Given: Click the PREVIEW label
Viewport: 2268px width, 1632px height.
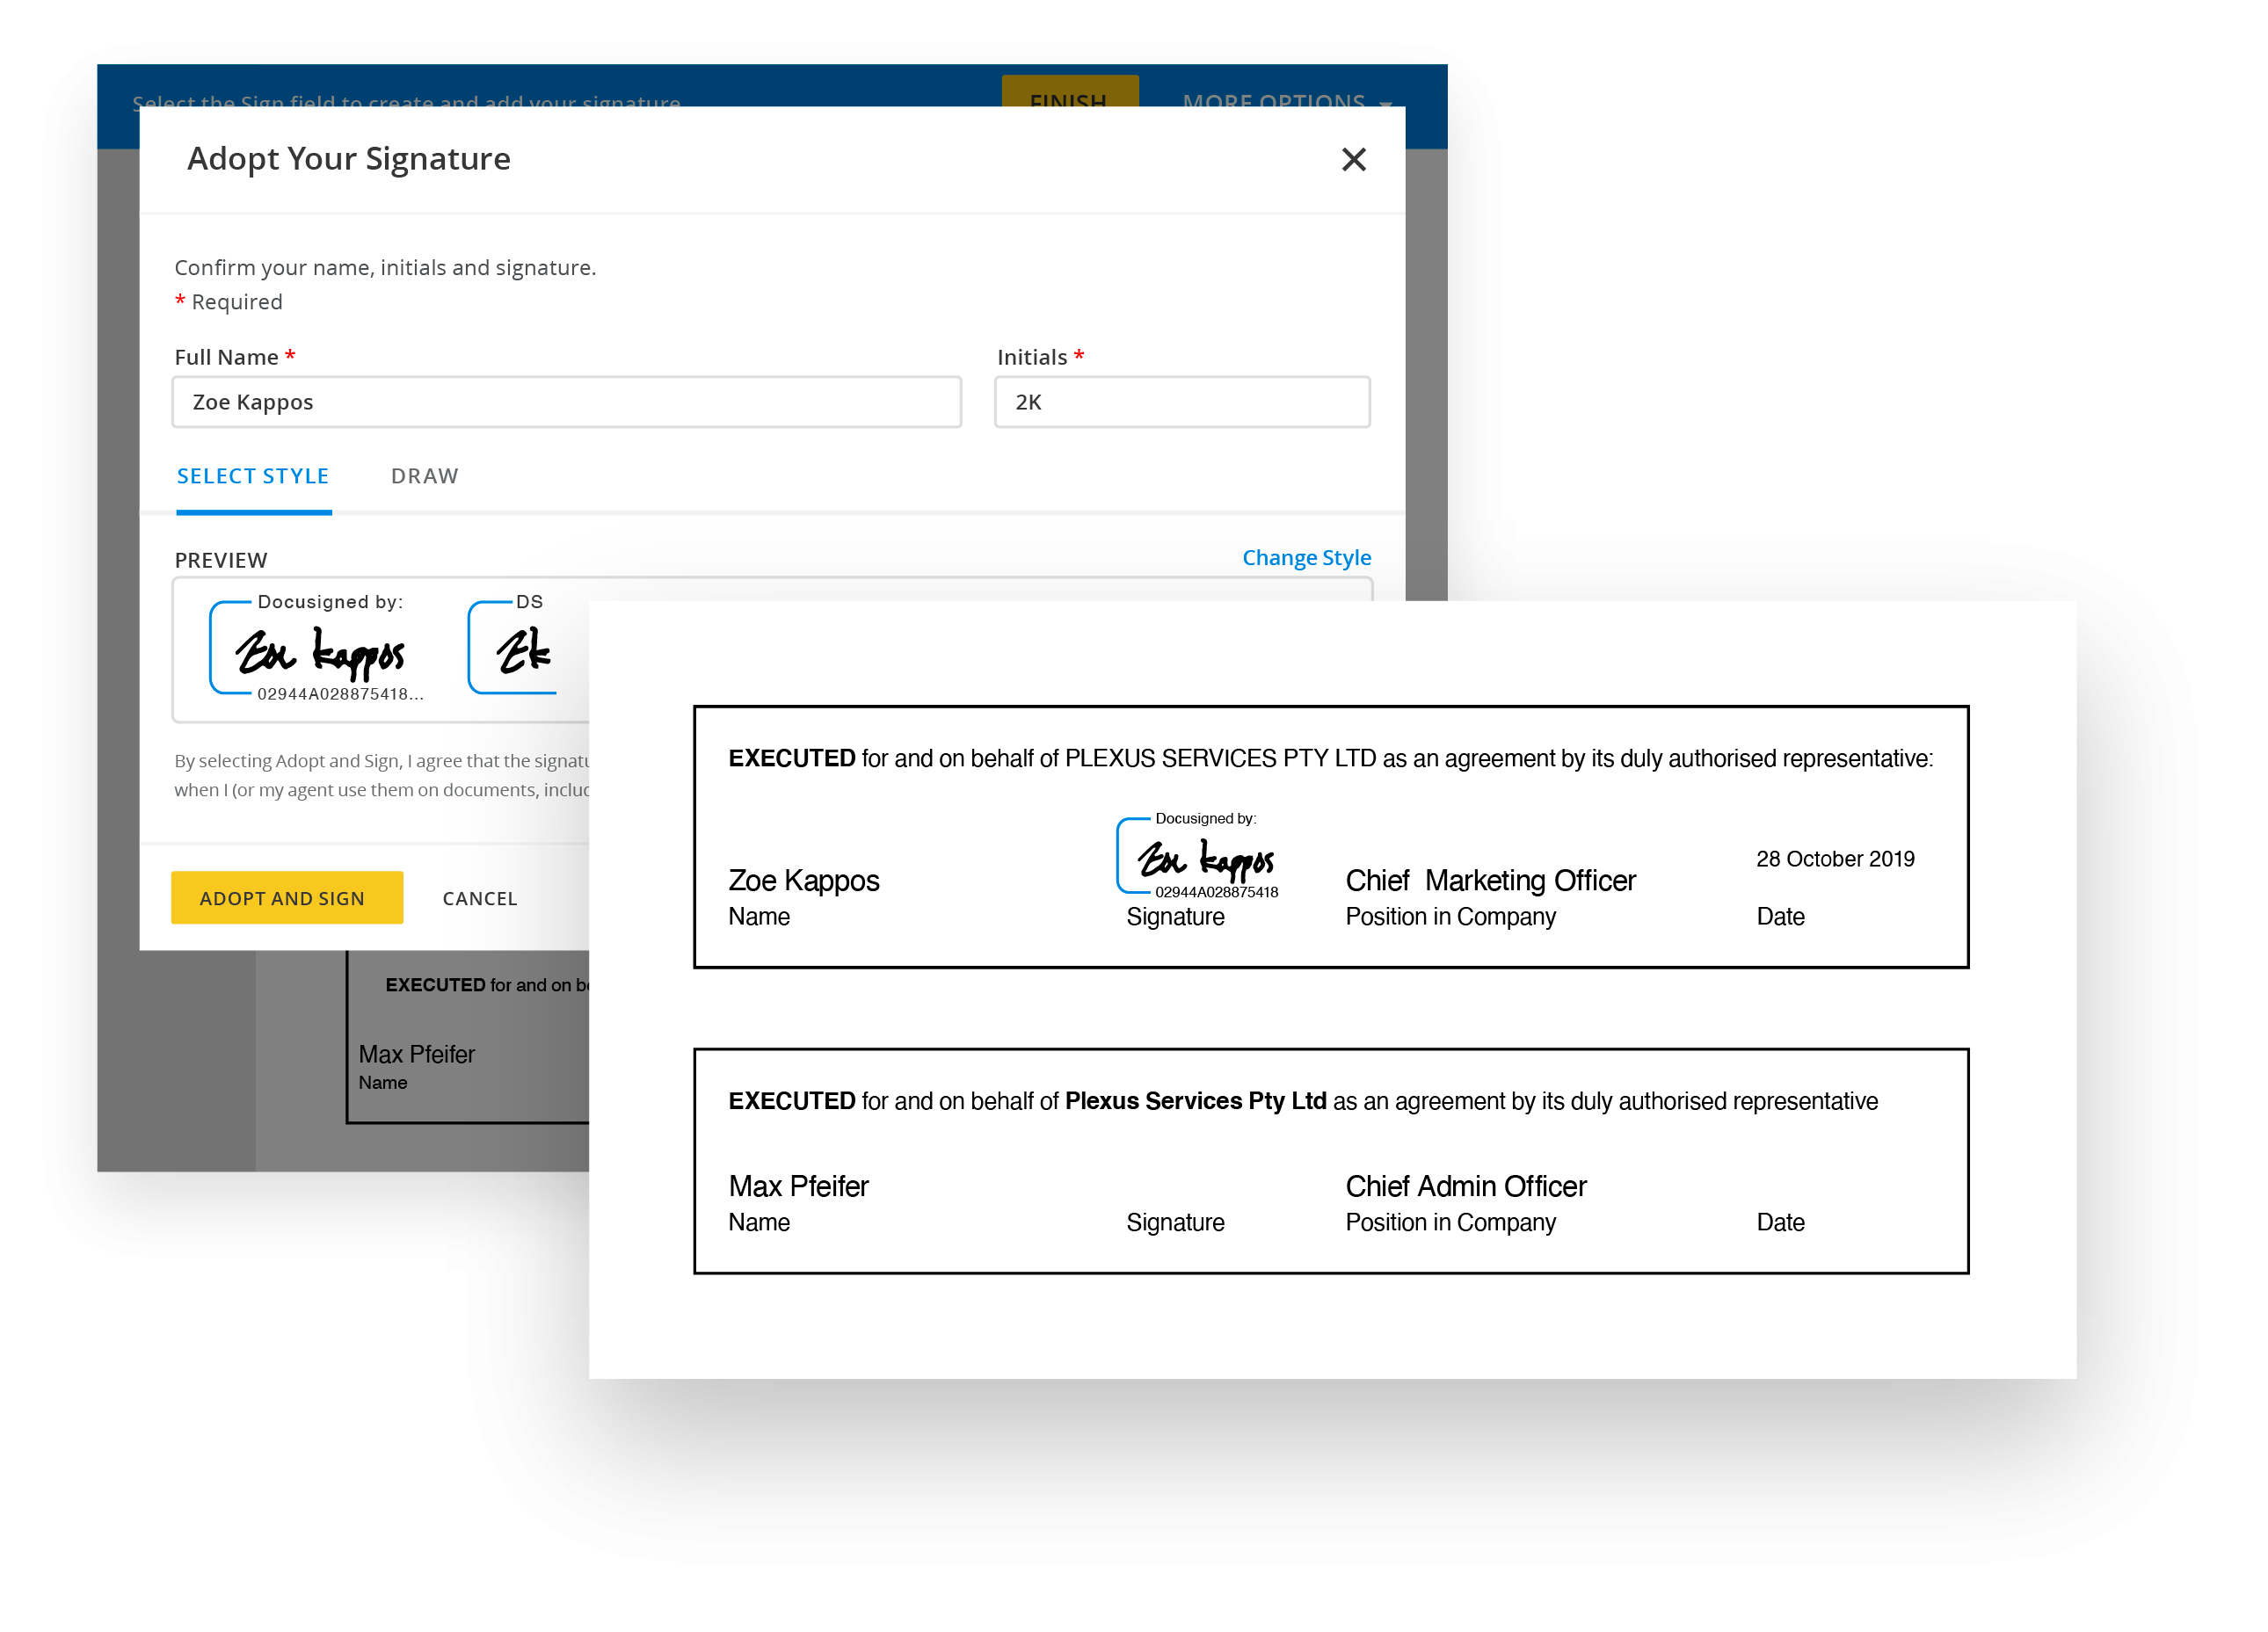Looking at the screenshot, I should click(x=221, y=560).
